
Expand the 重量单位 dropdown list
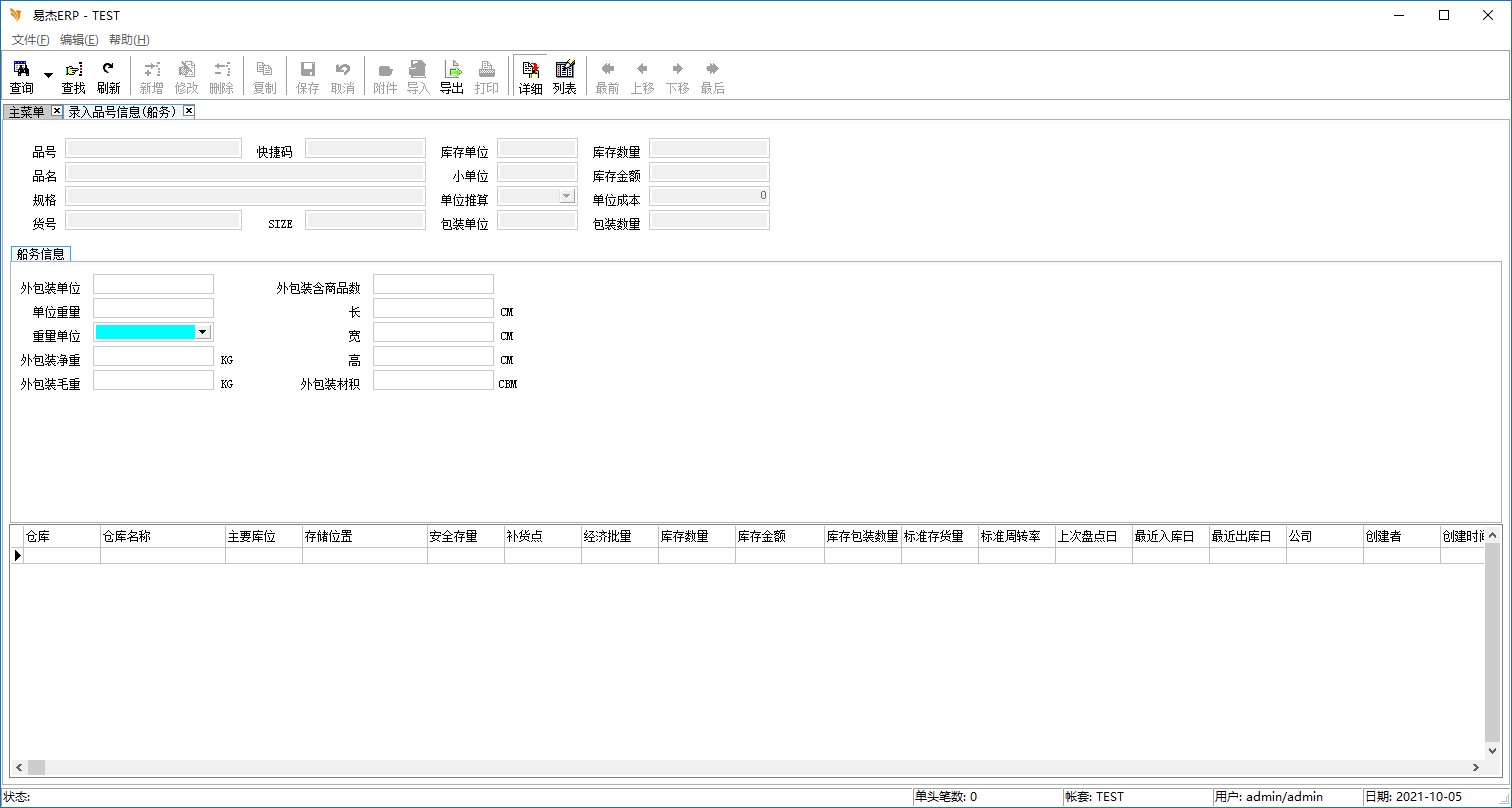point(203,332)
